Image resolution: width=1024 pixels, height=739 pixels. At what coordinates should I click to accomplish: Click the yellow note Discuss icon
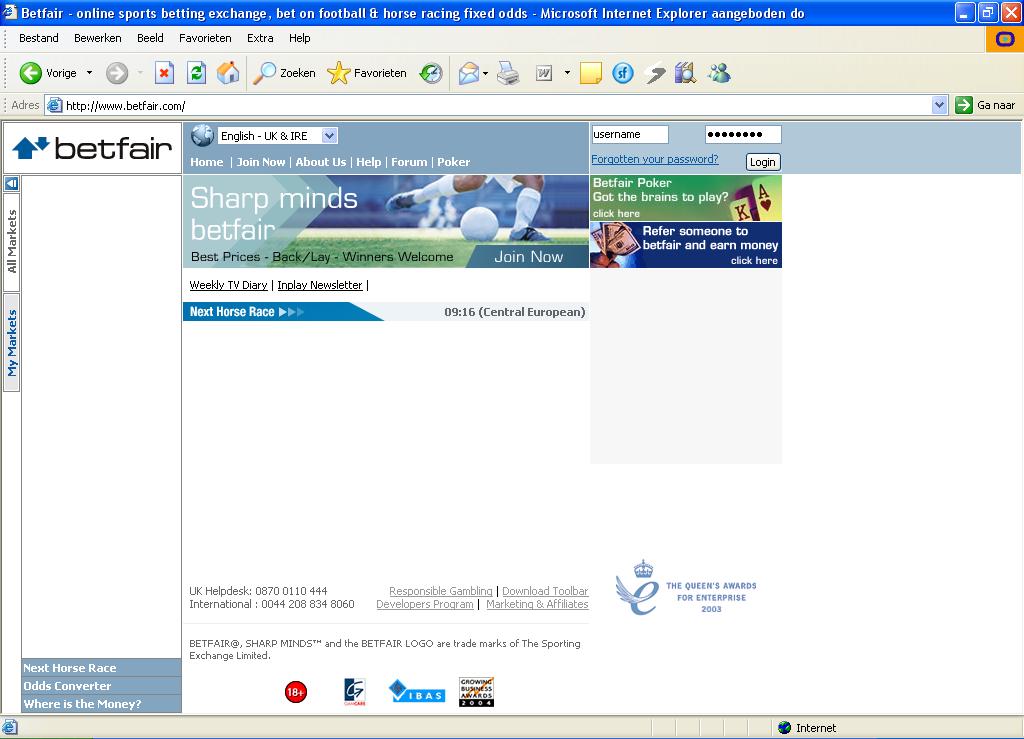point(590,73)
